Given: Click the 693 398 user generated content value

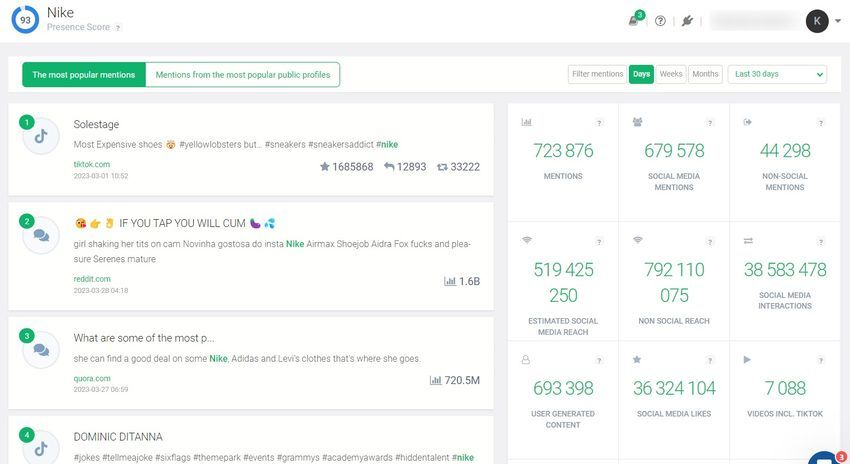Looking at the screenshot, I should pos(563,388).
